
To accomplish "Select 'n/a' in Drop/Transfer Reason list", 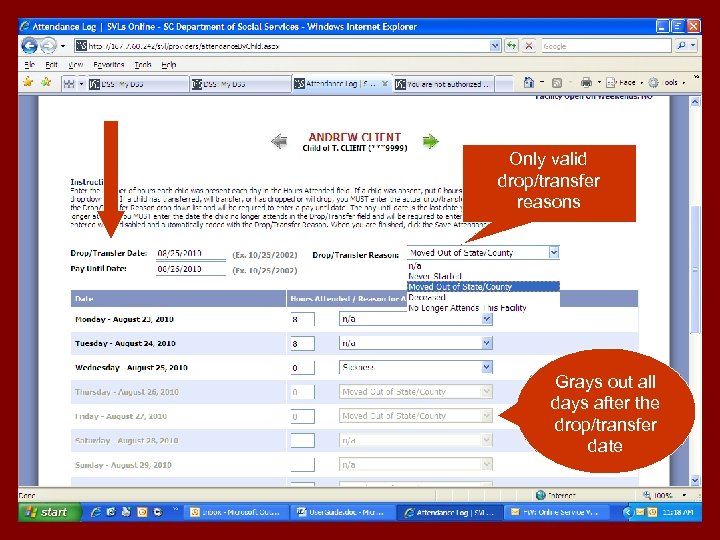I will 415,266.
